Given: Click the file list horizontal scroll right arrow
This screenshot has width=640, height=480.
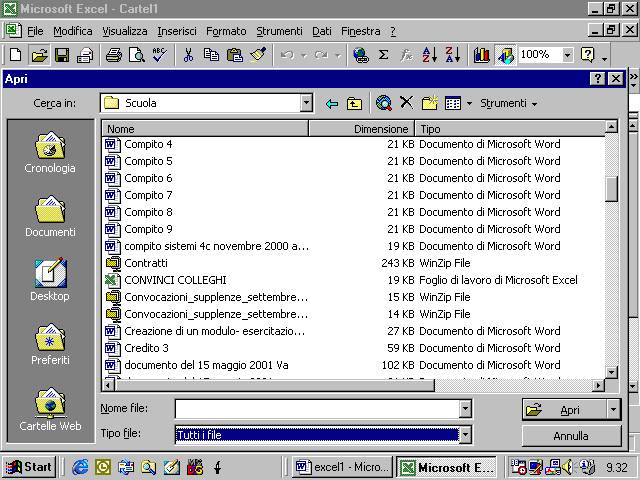Looking at the screenshot, I should pos(598,385).
